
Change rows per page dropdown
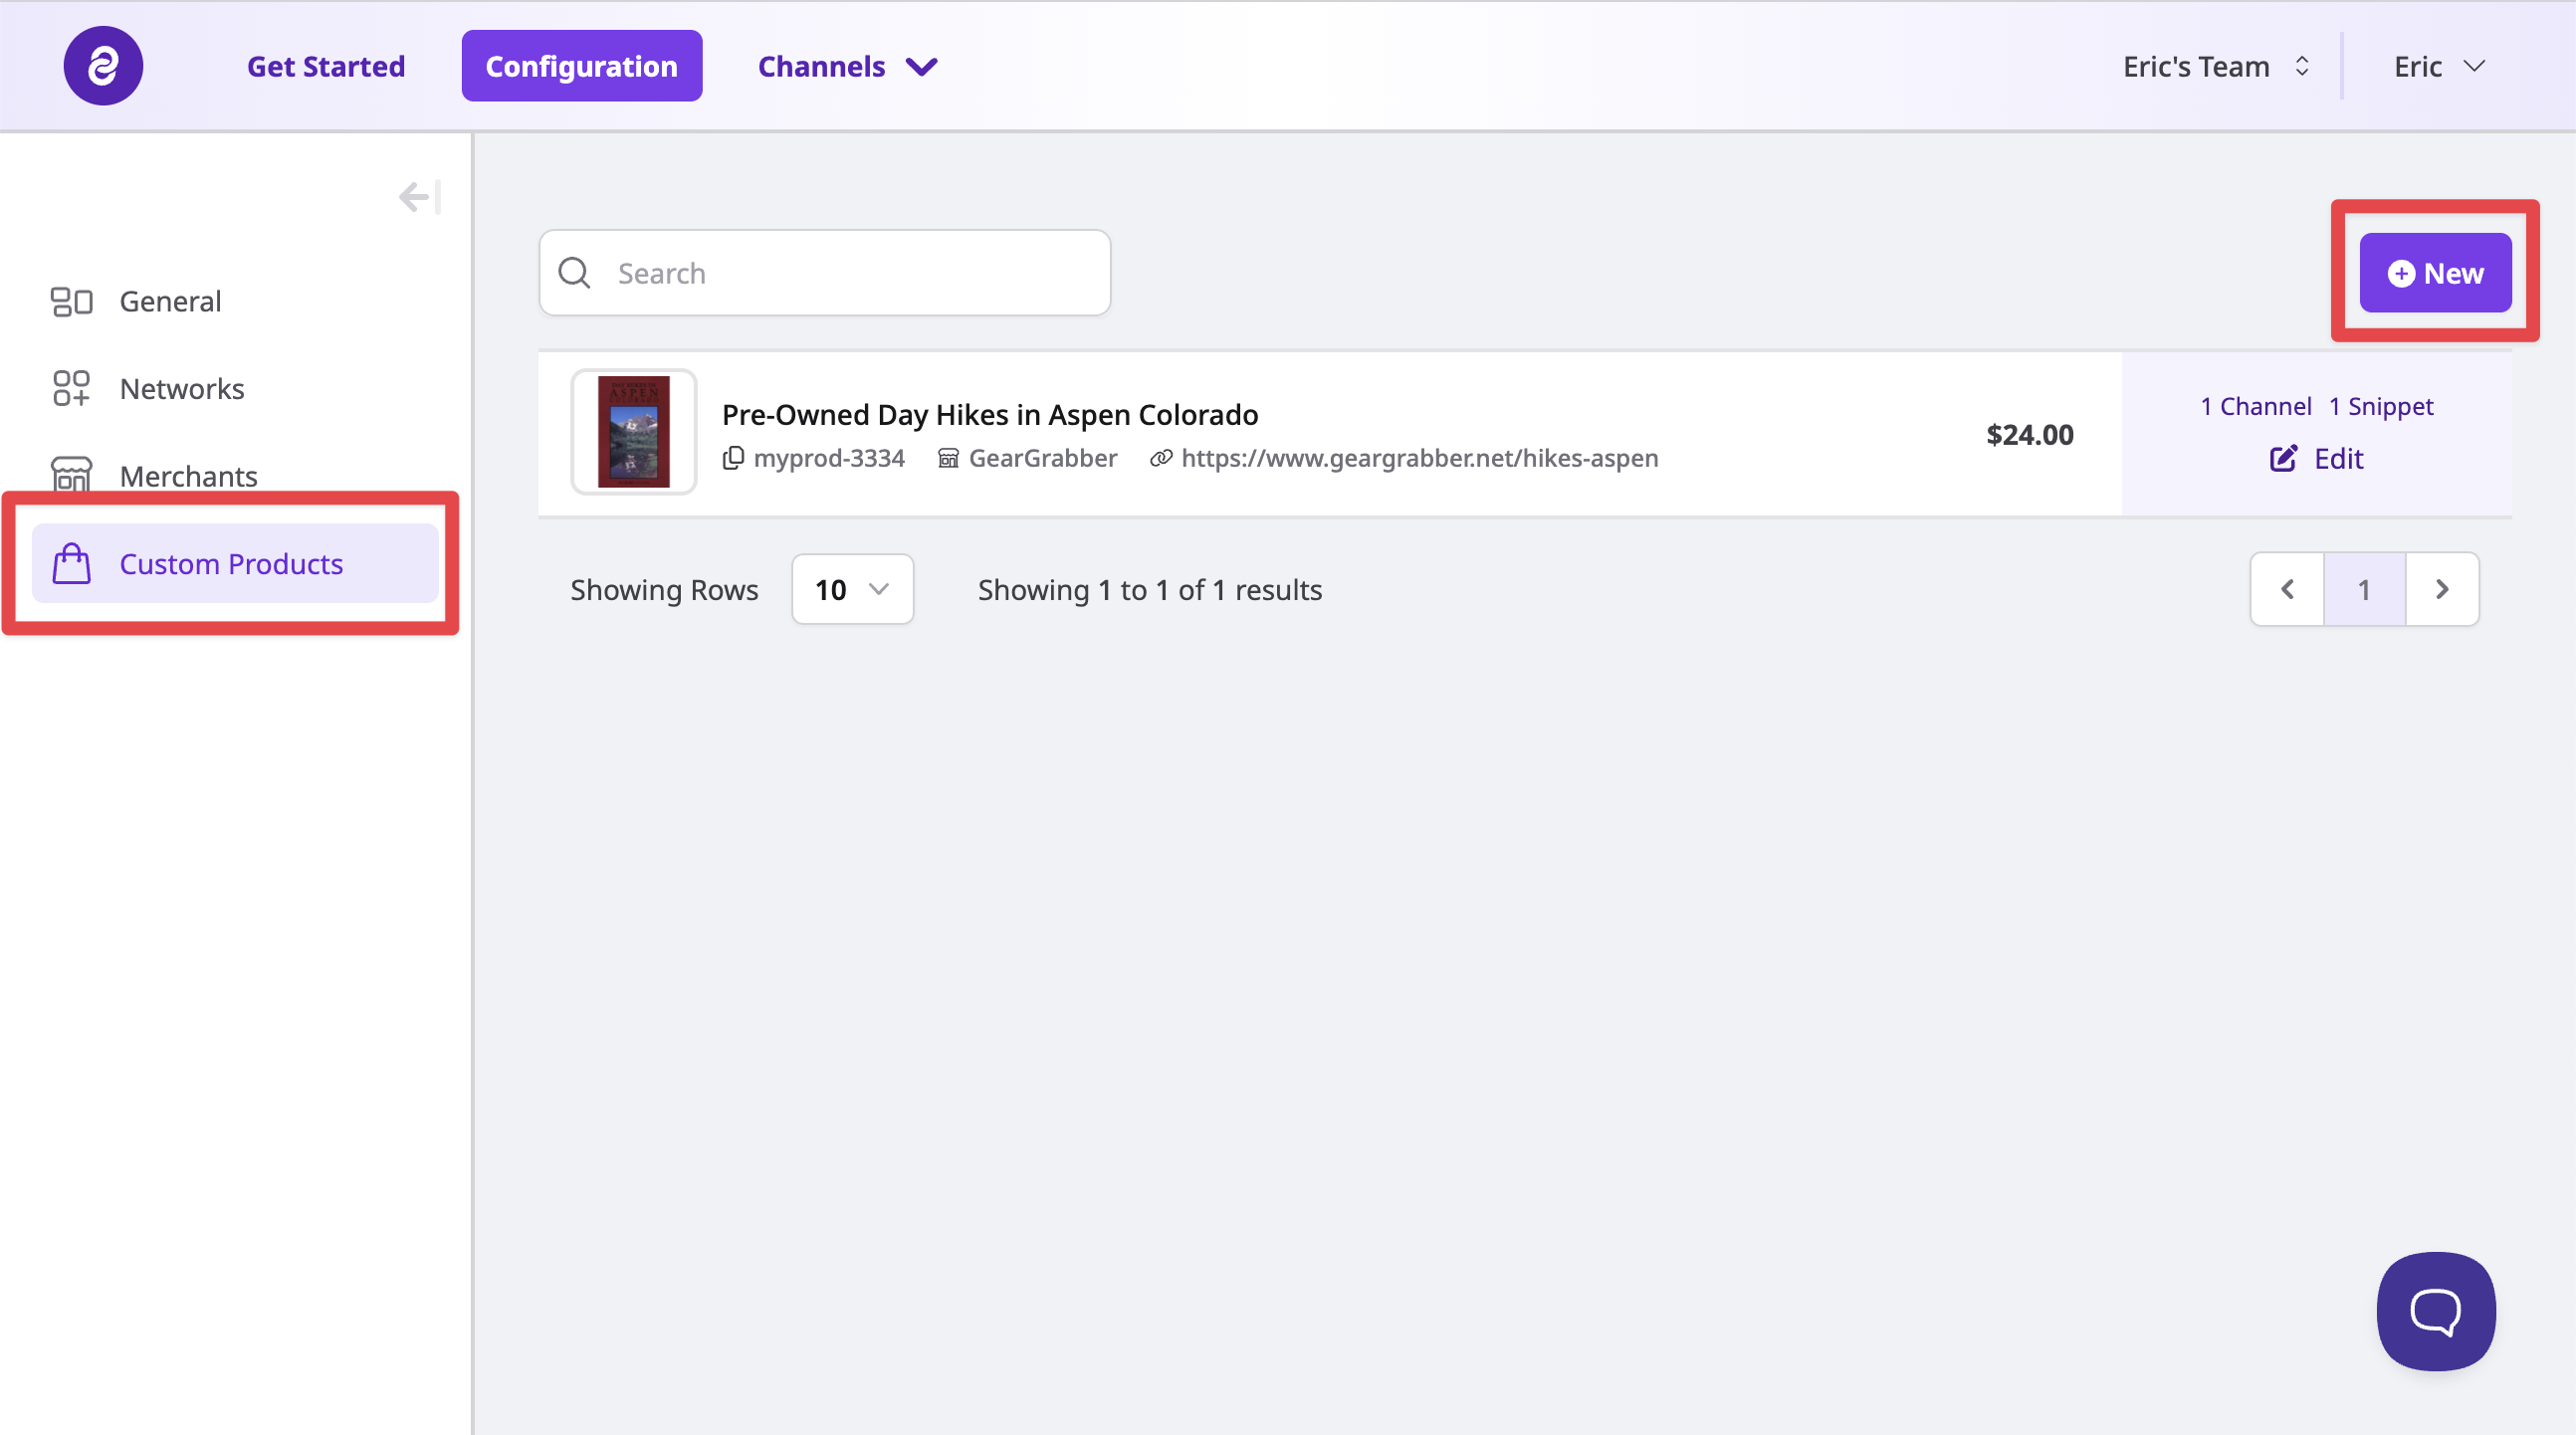pyautogui.click(x=852, y=589)
